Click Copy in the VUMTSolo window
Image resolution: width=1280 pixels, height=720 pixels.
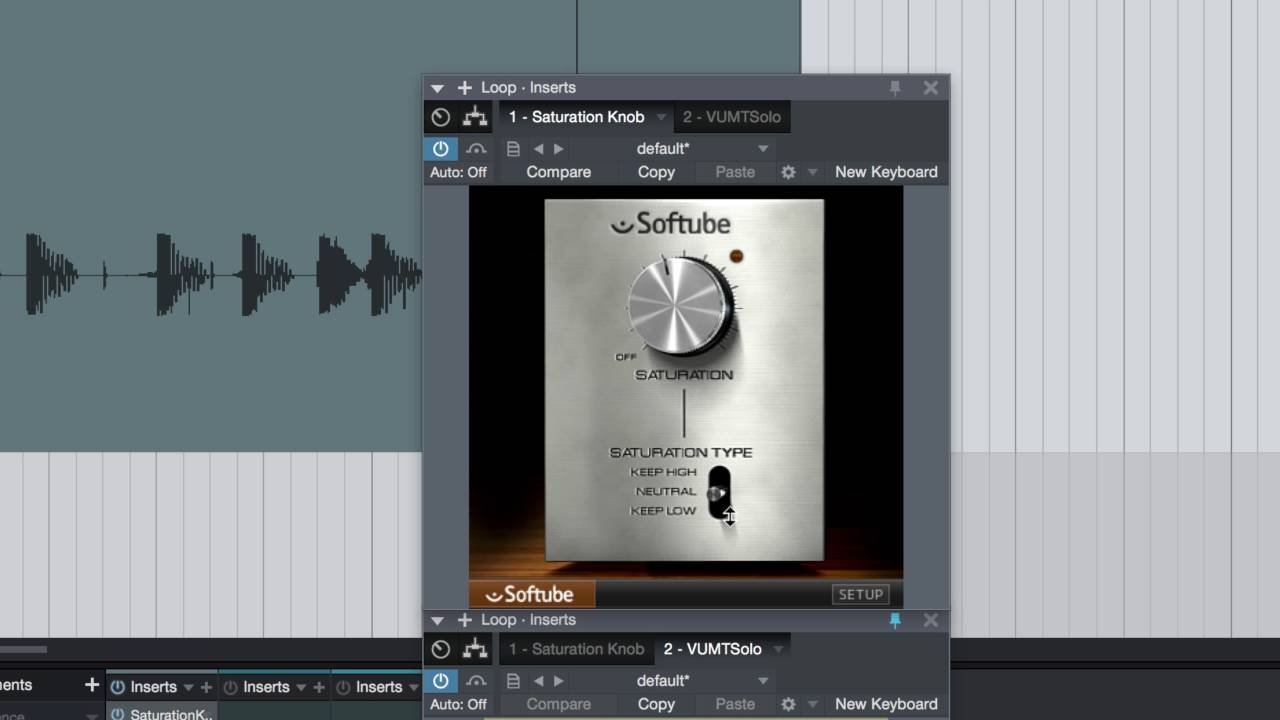[x=656, y=704]
